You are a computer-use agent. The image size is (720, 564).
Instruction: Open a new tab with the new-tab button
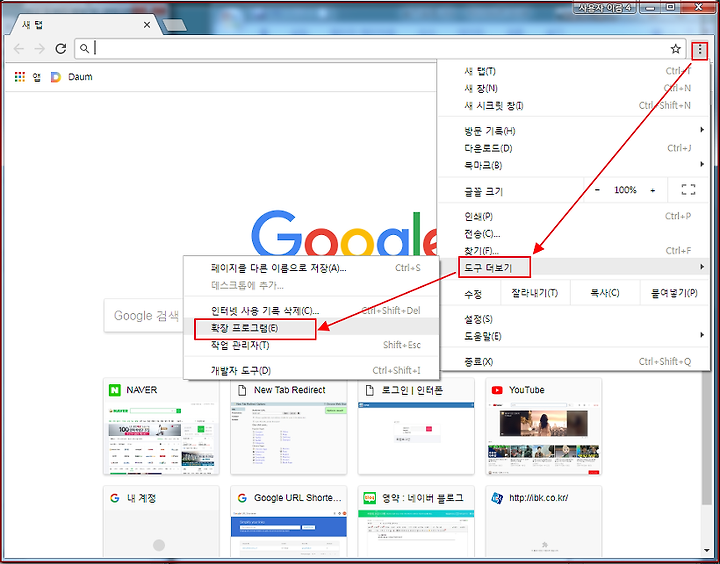175,25
